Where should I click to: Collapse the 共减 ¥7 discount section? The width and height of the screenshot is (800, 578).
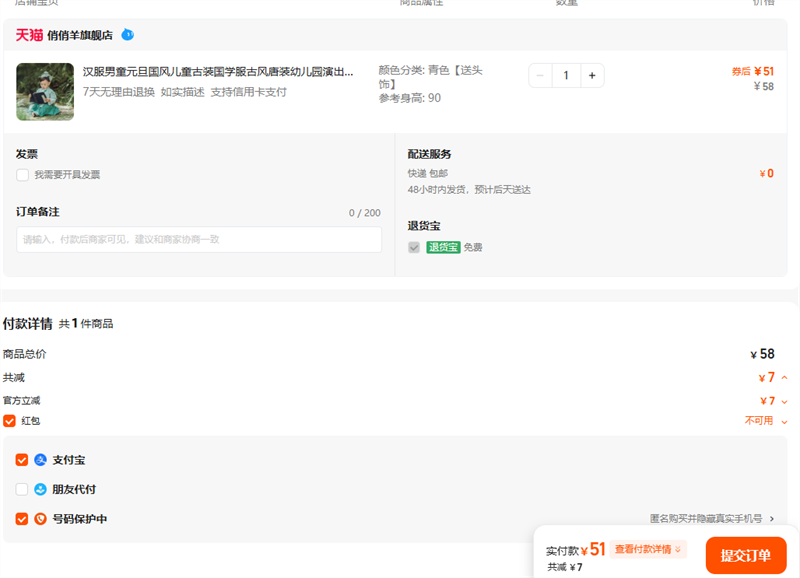[x=784, y=378]
